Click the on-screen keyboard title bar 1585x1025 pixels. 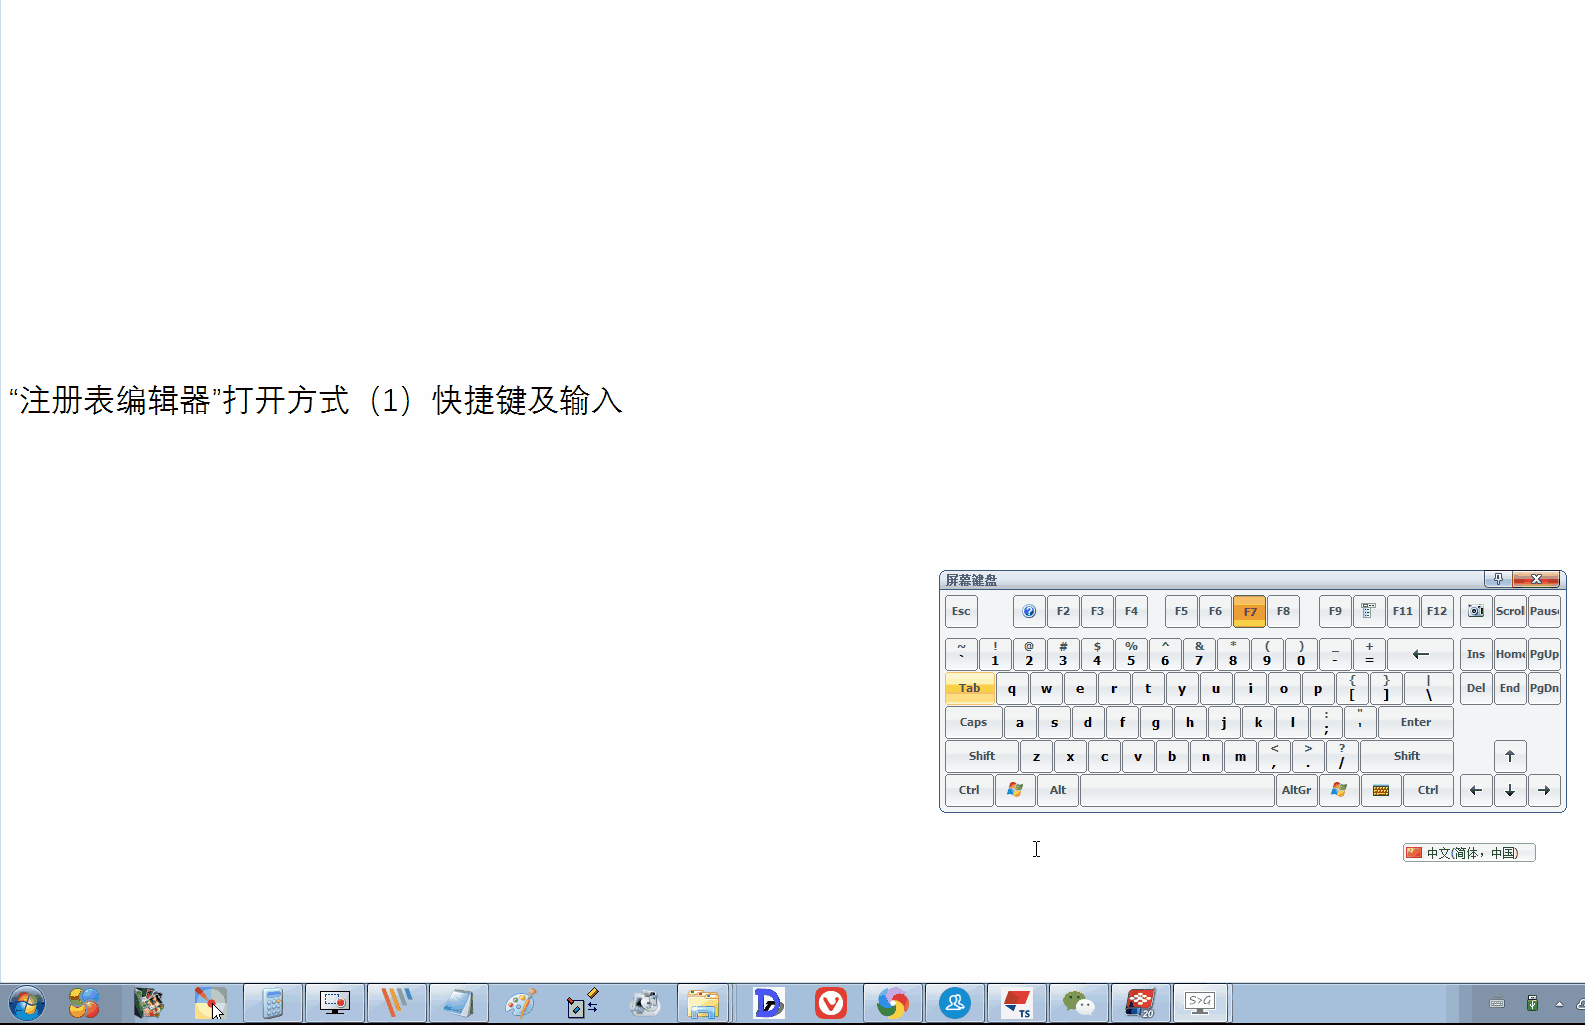click(1210, 579)
